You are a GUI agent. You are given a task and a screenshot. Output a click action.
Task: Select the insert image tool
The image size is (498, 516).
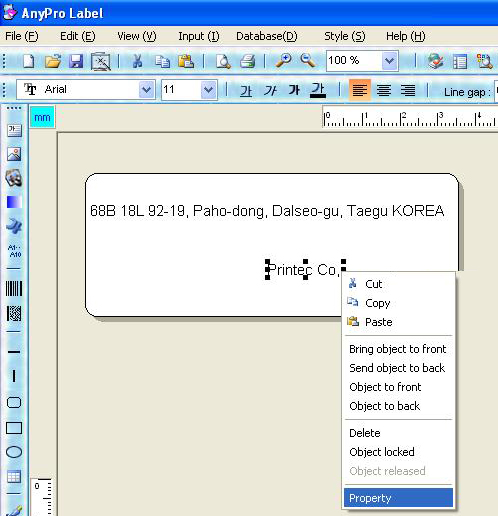tap(14, 154)
